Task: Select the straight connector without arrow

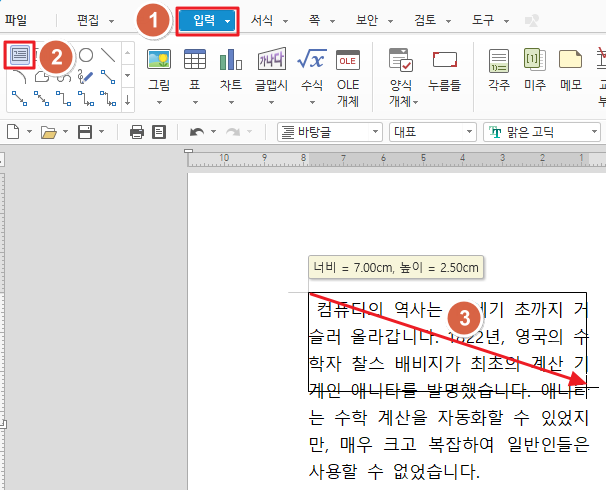Action: coord(108,77)
